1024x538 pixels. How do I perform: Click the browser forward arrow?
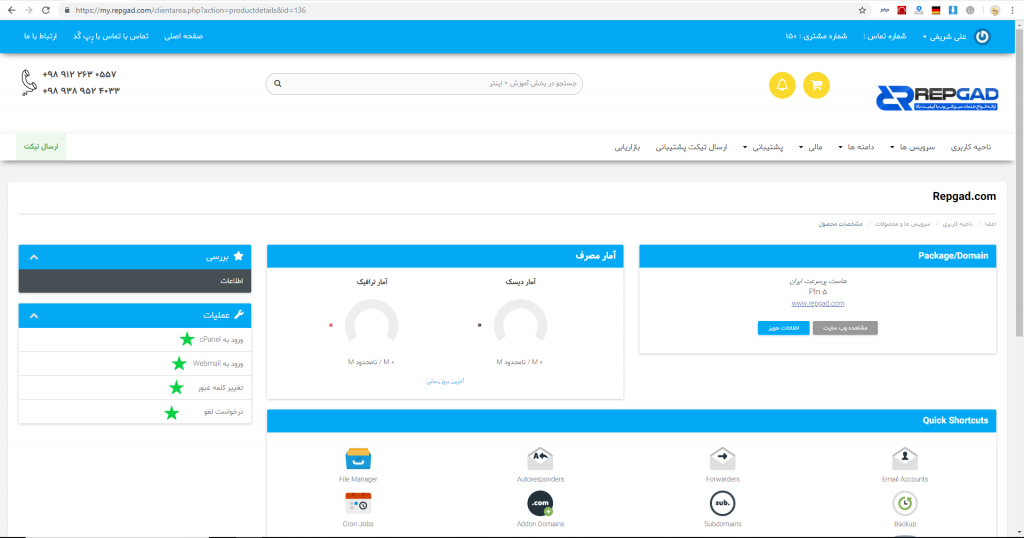point(28,10)
